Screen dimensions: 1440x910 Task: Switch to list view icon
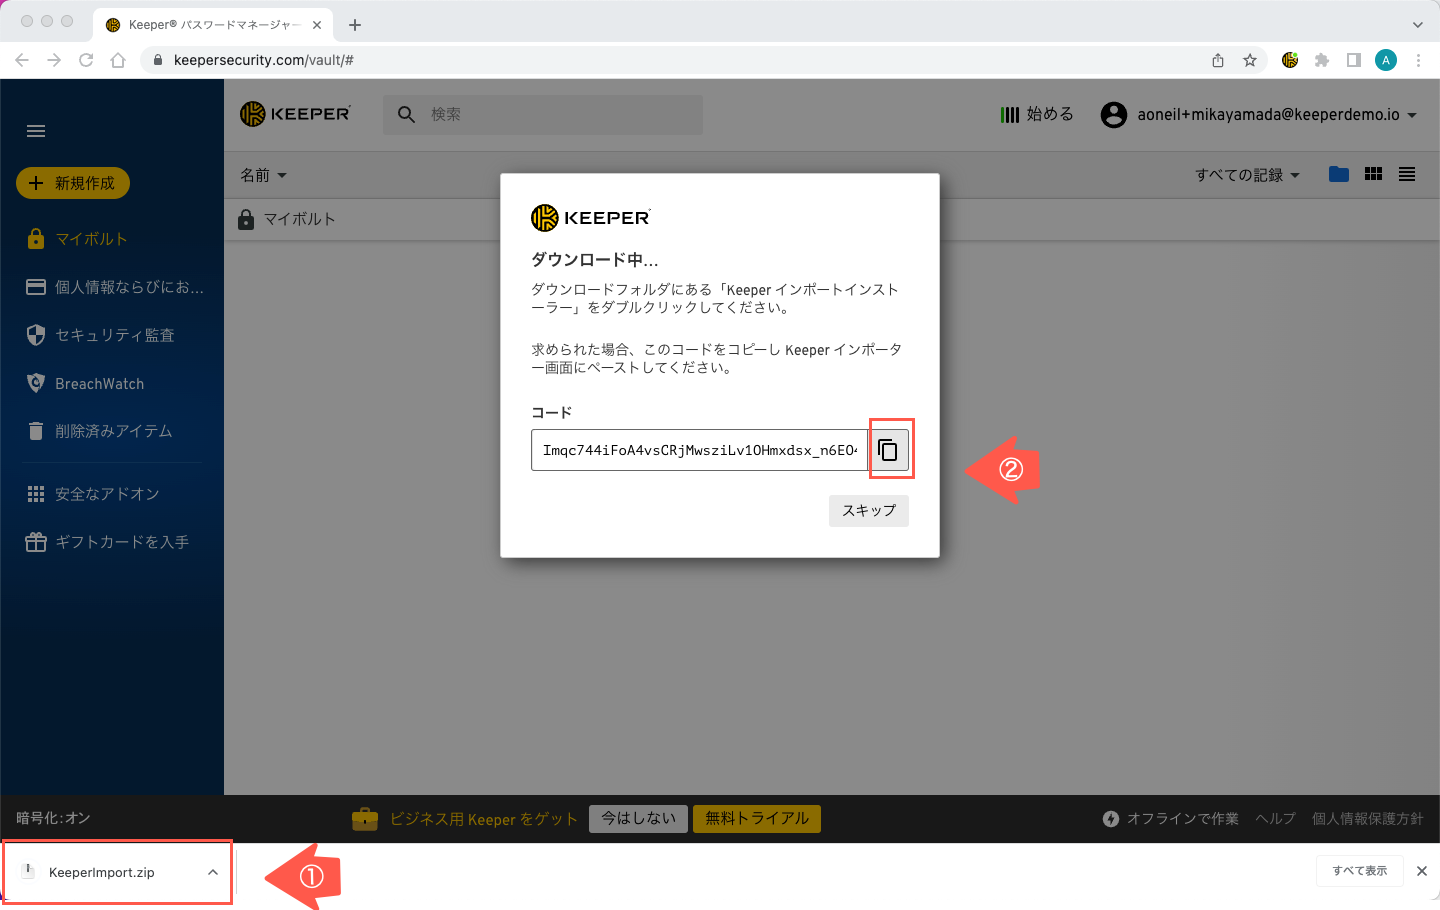tap(1407, 174)
